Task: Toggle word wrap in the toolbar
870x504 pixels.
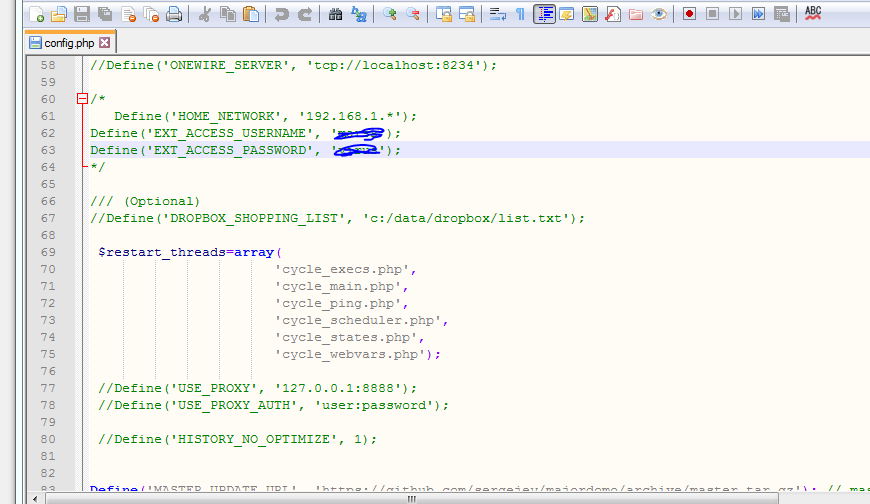Action: click(x=497, y=14)
